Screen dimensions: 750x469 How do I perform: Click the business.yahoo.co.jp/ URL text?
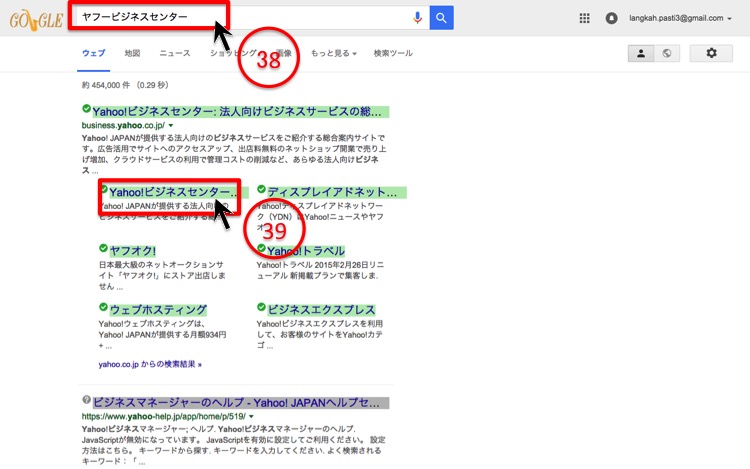[x=123, y=125]
